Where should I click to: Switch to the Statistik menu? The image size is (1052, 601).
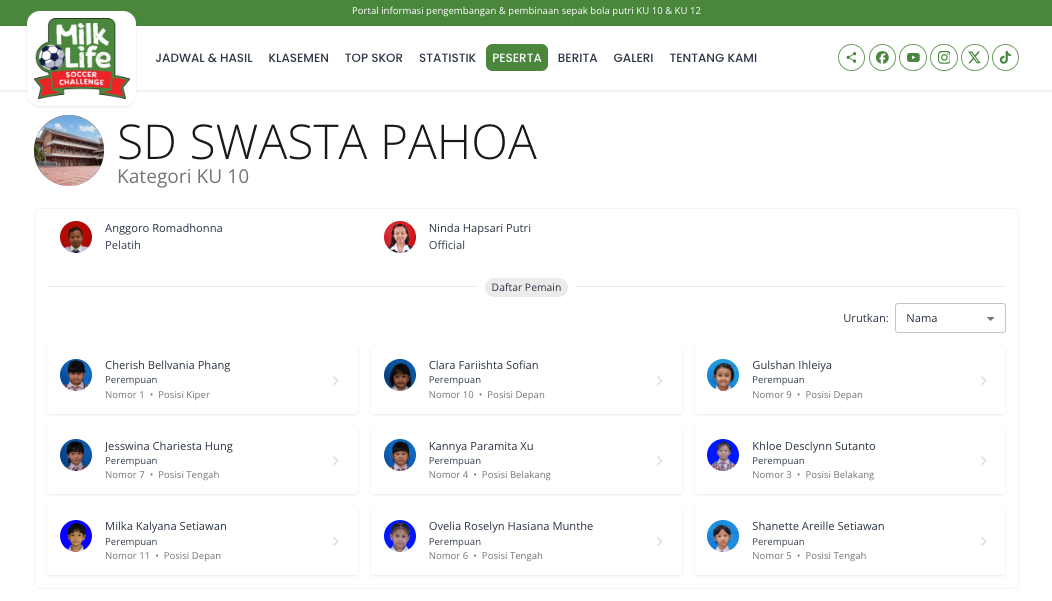click(x=447, y=58)
